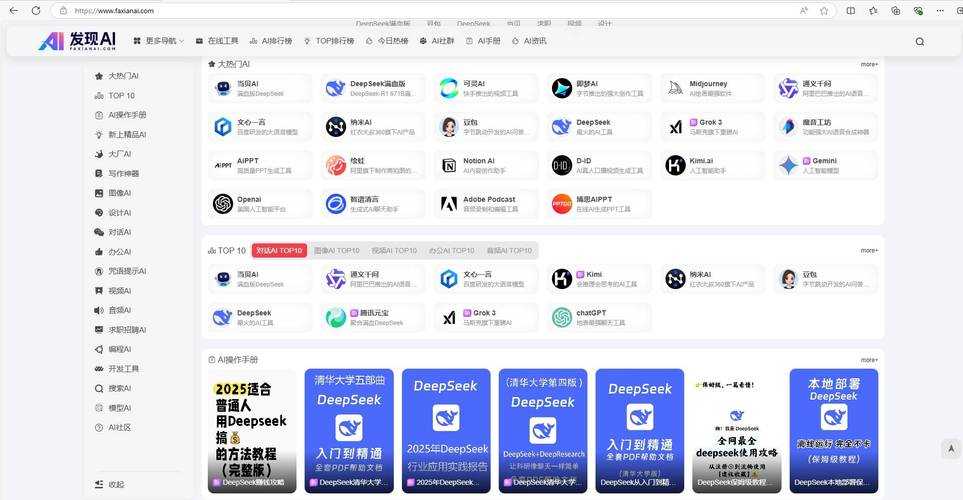Viewport: 963px width, 500px height.
Task: Go to 设计AI in sidebar
Action: [x=113, y=213]
